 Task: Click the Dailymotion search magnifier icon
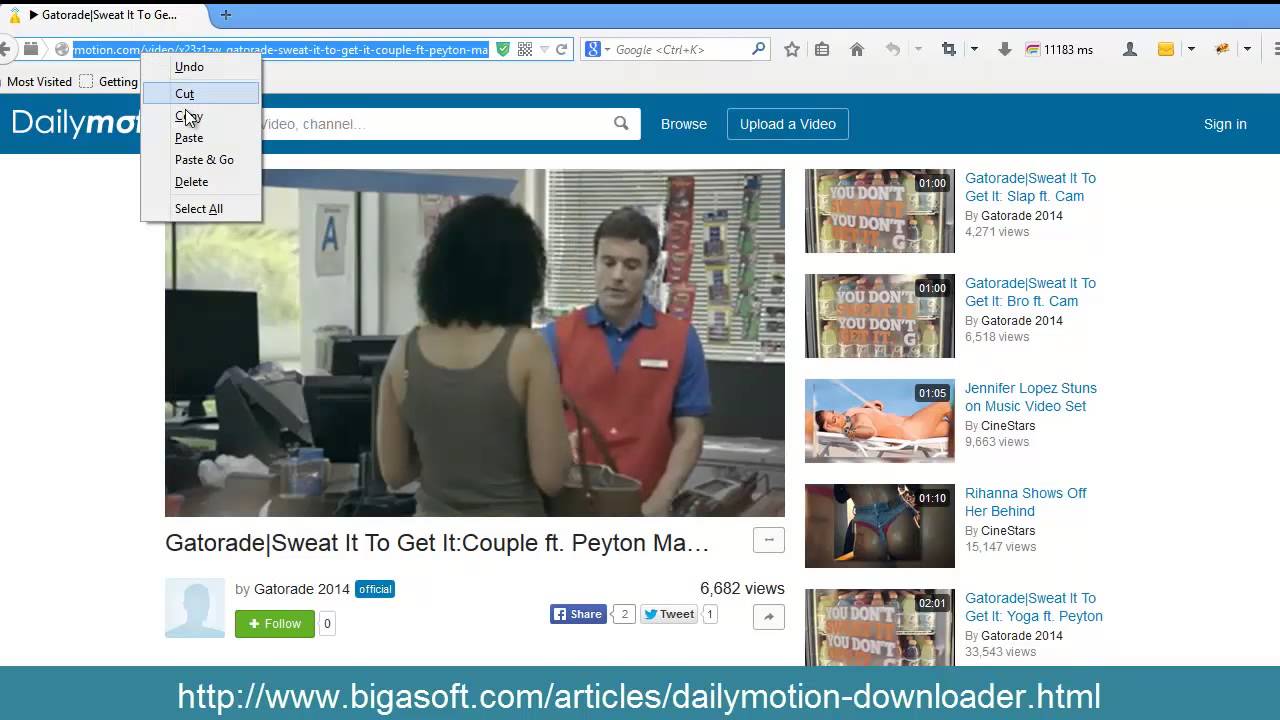point(621,124)
